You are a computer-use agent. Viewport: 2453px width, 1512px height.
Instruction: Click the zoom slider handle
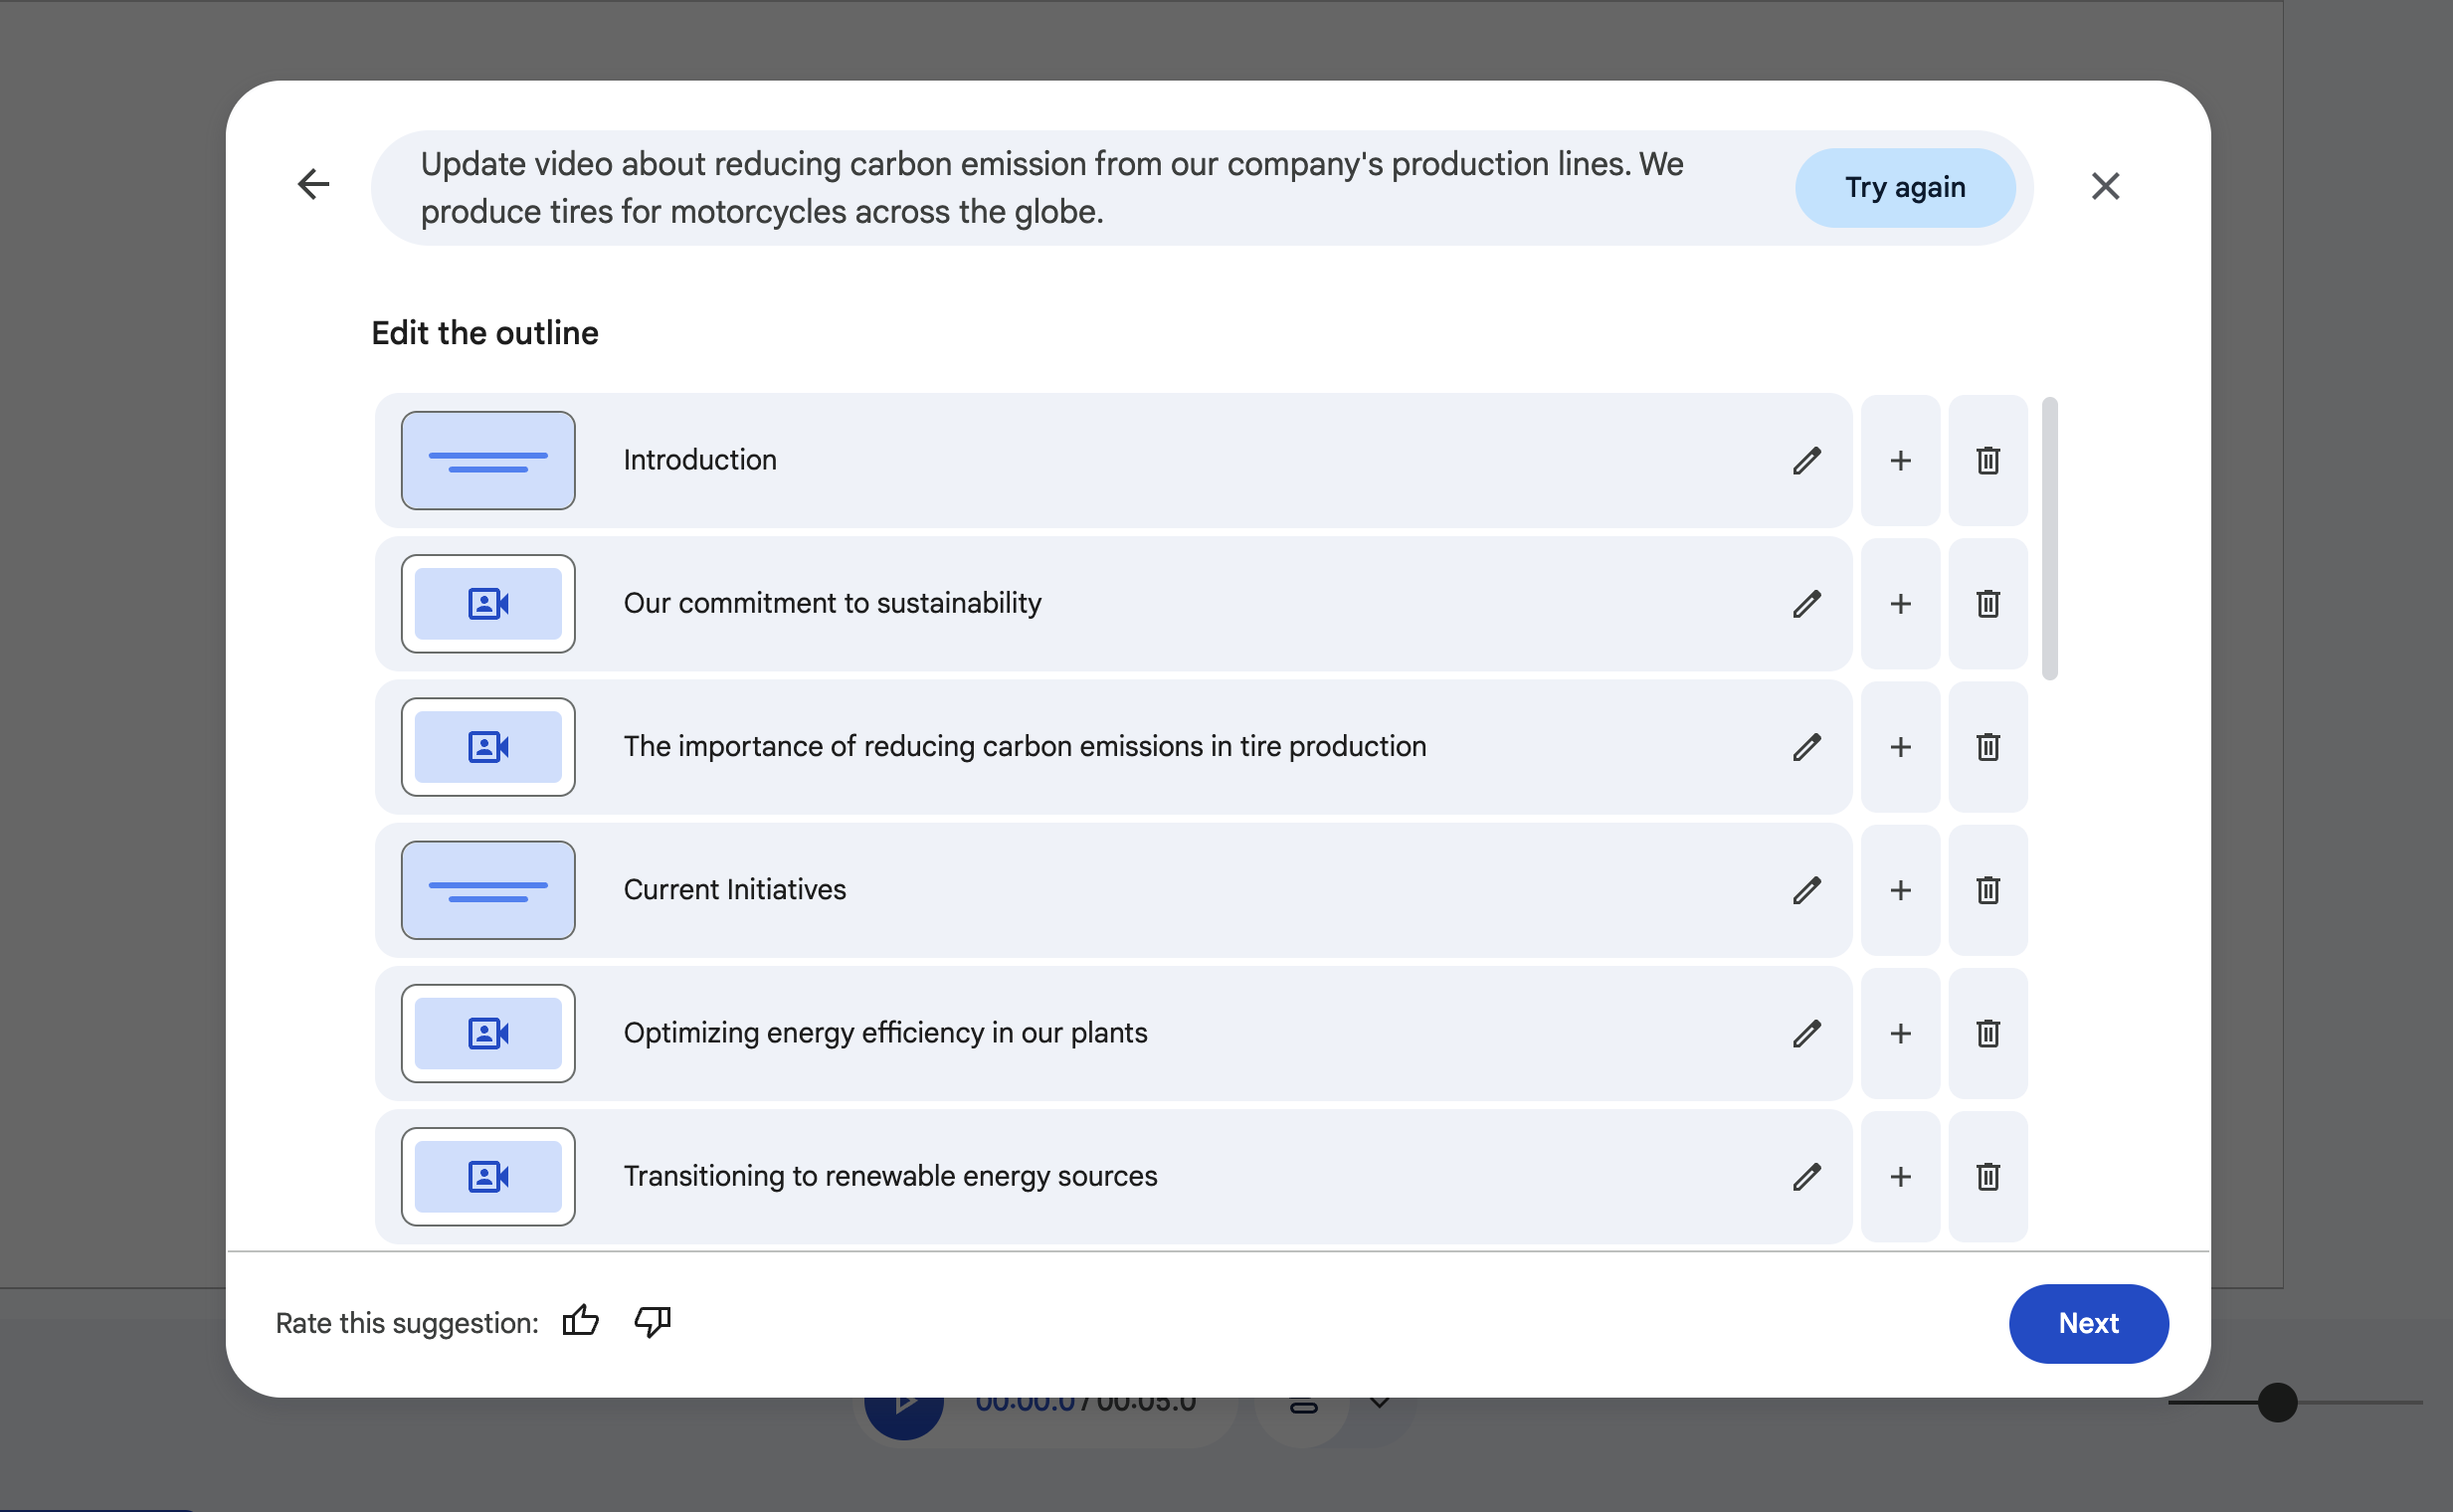(x=2277, y=1402)
